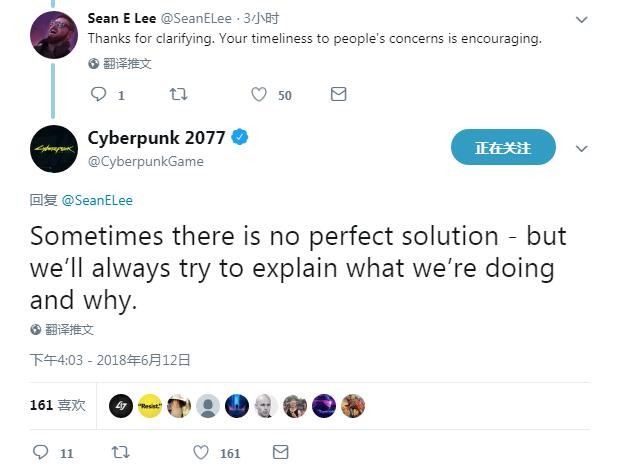Retweet the Cyberpunk 2077 tweet

120,452
